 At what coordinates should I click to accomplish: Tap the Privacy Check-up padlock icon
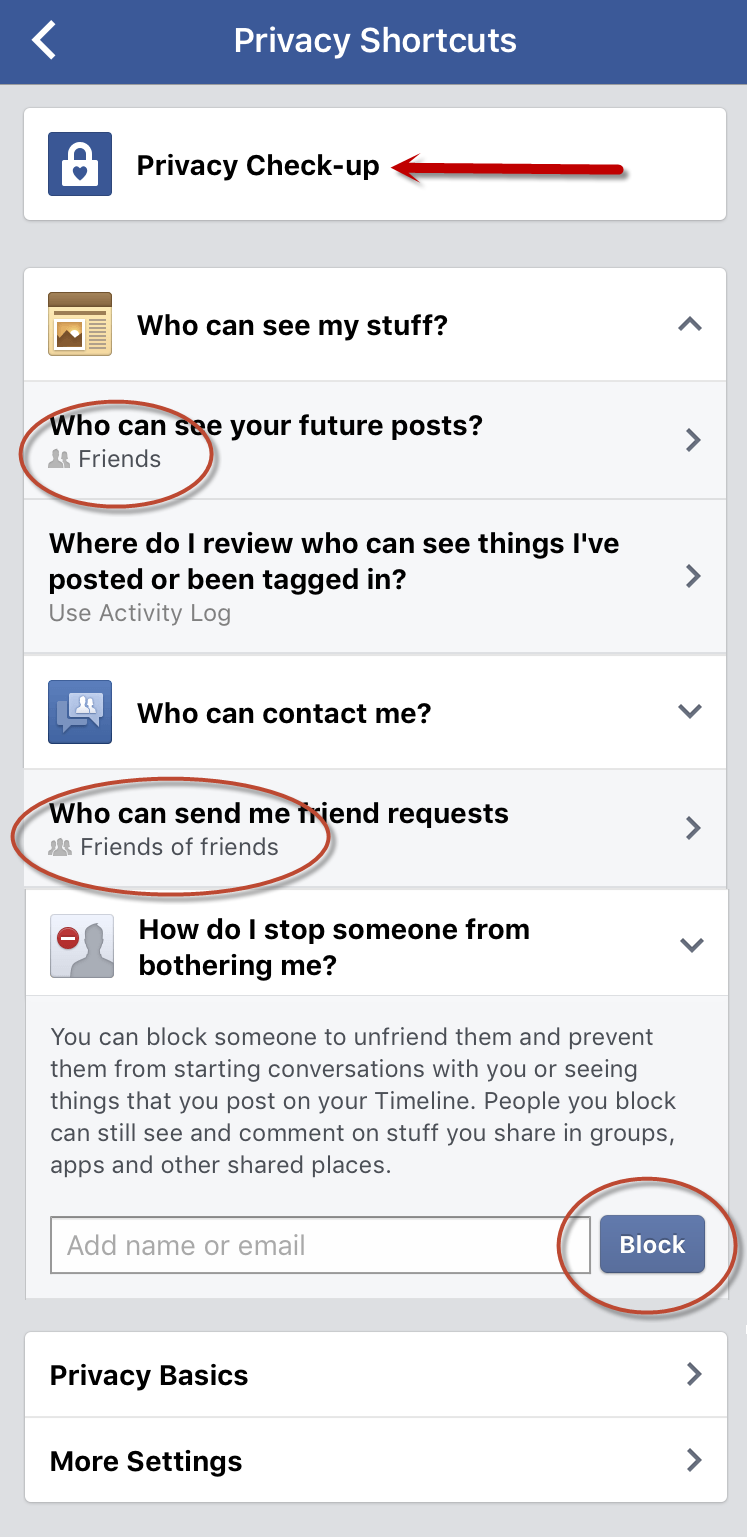[80, 164]
